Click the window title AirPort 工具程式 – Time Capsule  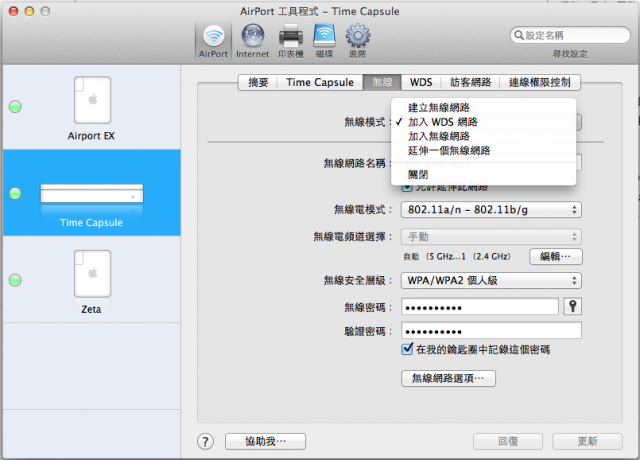point(320,11)
